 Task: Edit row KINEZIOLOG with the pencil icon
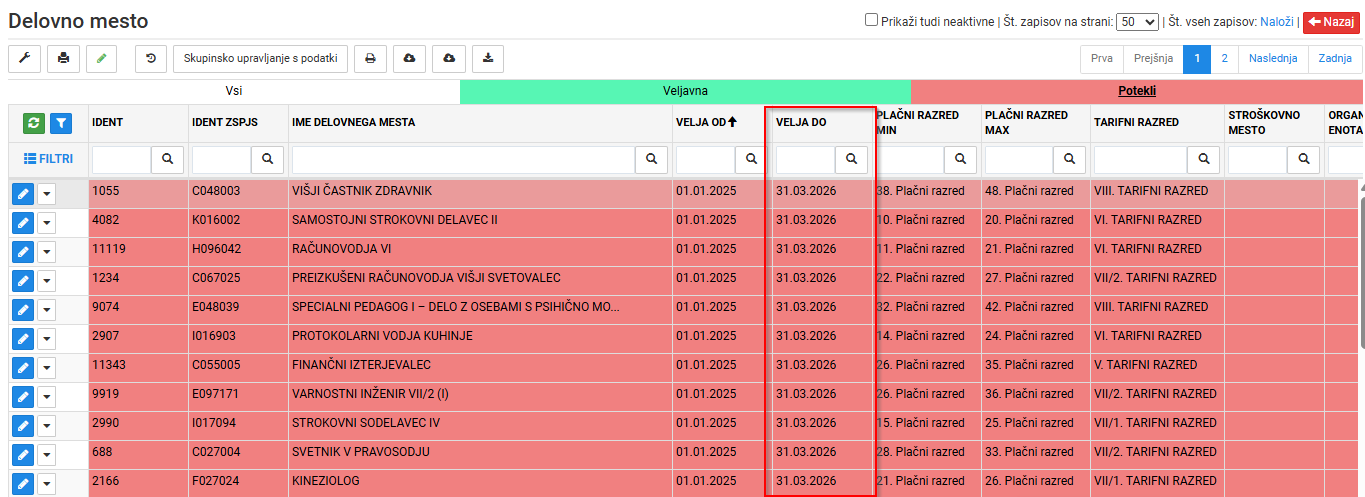click(x=23, y=485)
